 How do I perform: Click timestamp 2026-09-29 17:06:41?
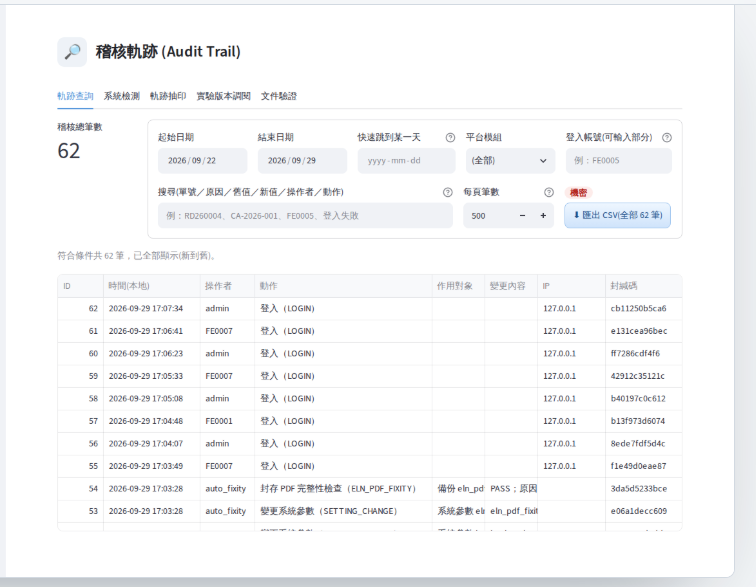tap(146, 331)
